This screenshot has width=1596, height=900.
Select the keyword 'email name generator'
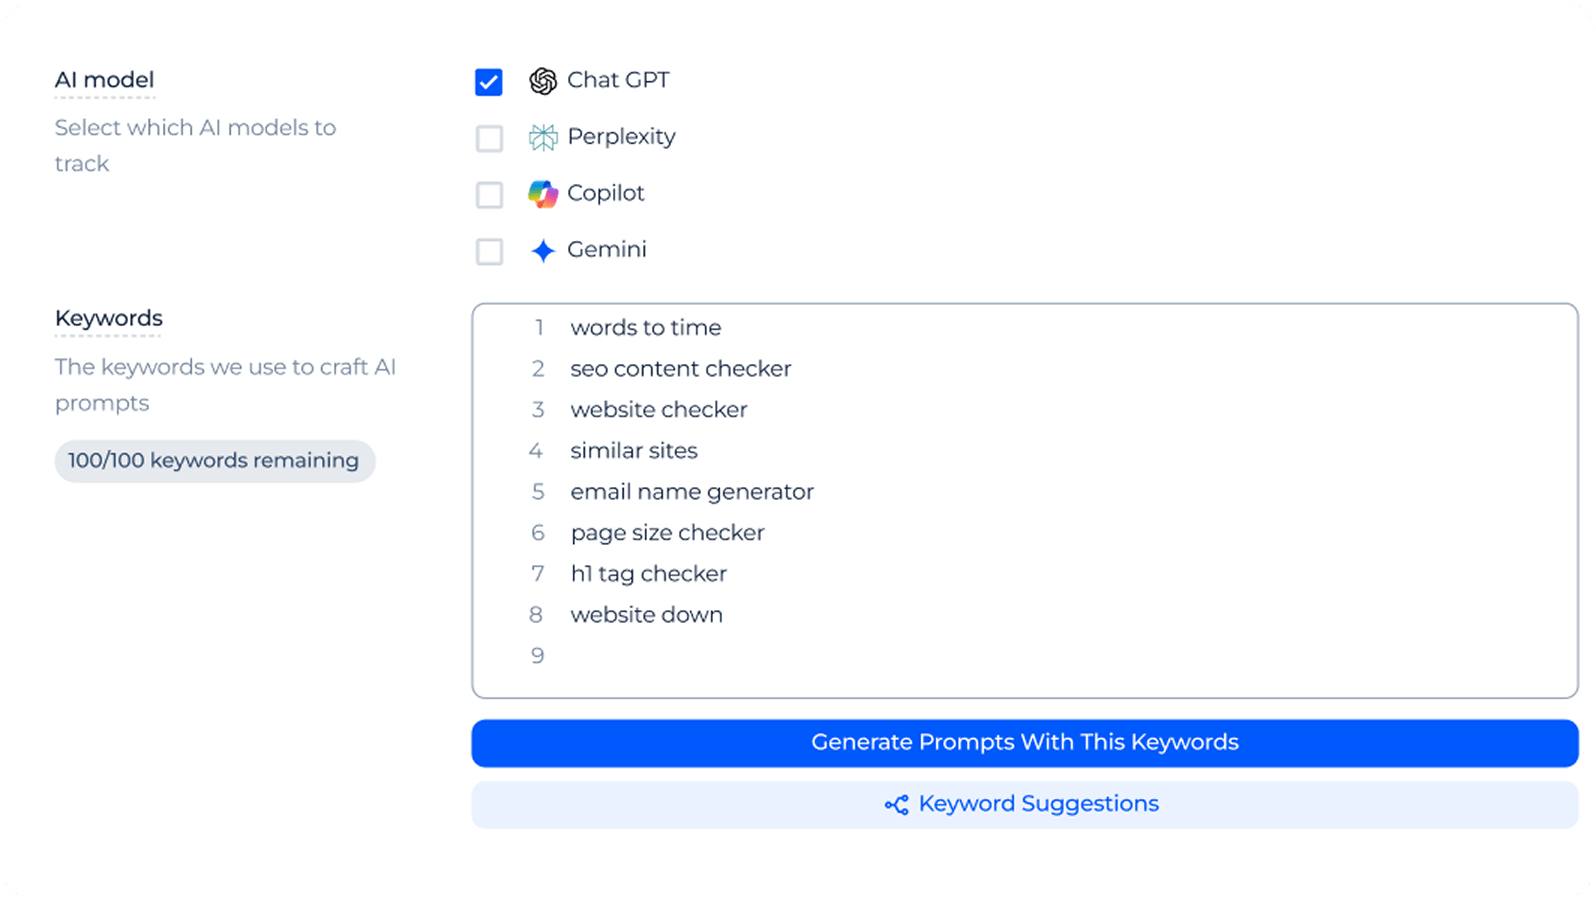pyautogui.click(x=692, y=491)
